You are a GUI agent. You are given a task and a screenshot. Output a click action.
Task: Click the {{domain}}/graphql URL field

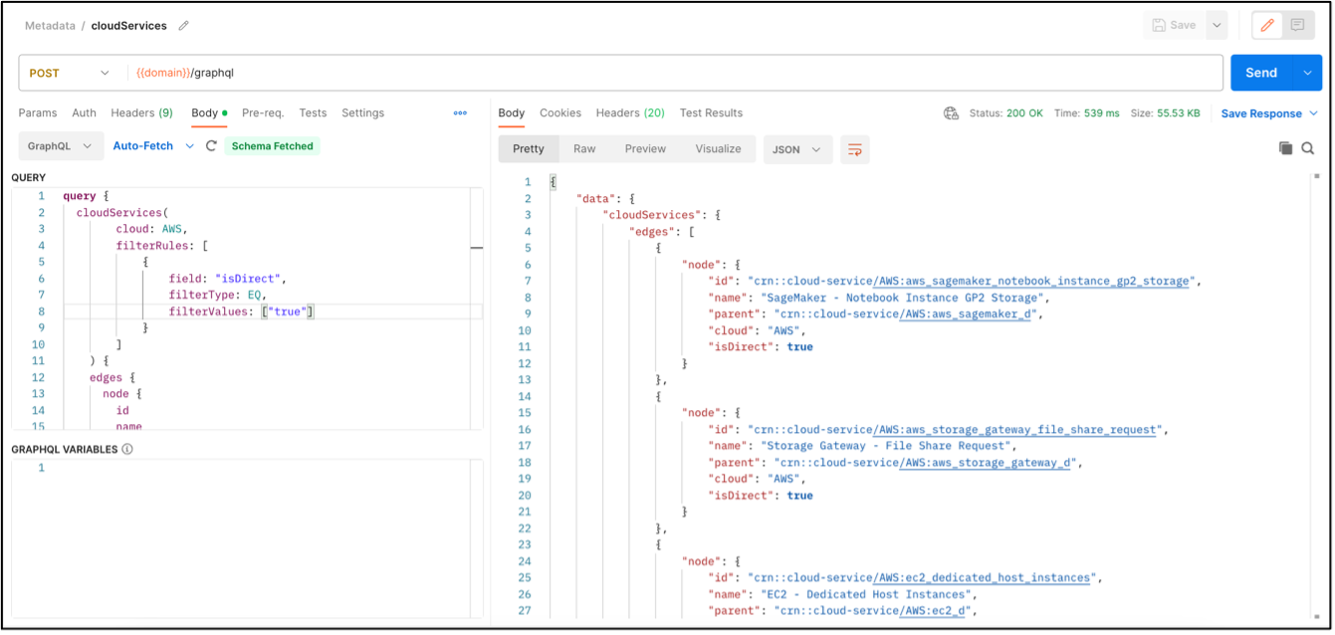pos(675,73)
